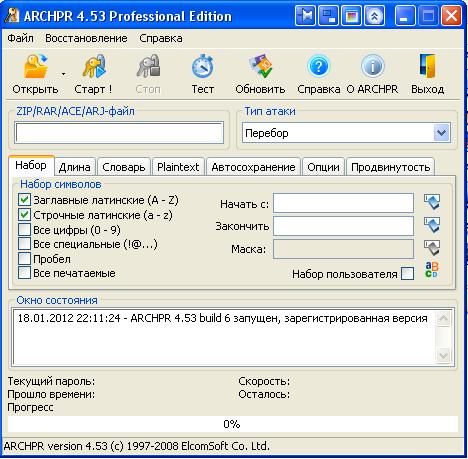468x459 pixels.
Task: Switch to the Автосохранение tab
Action: [253, 167]
